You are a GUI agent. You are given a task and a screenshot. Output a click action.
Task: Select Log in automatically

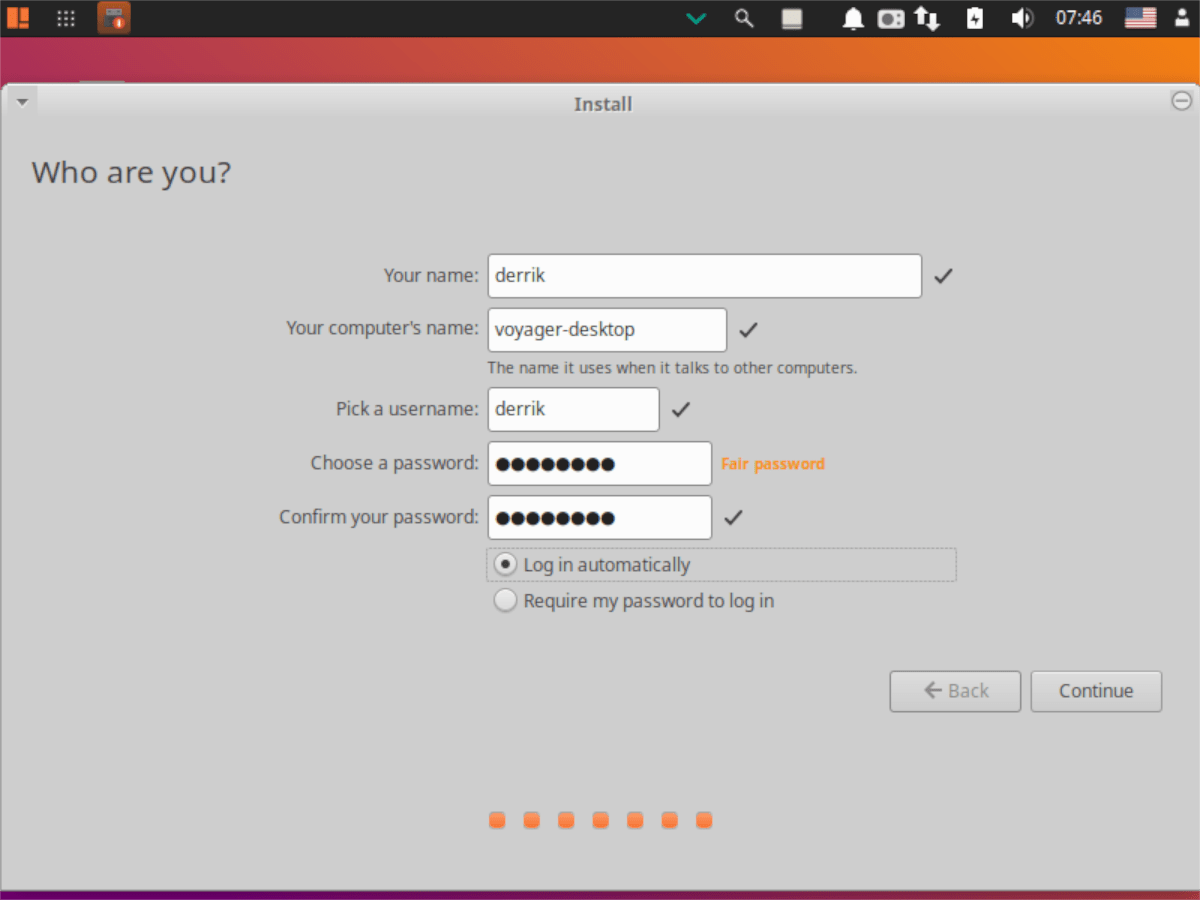click(721, 565)
